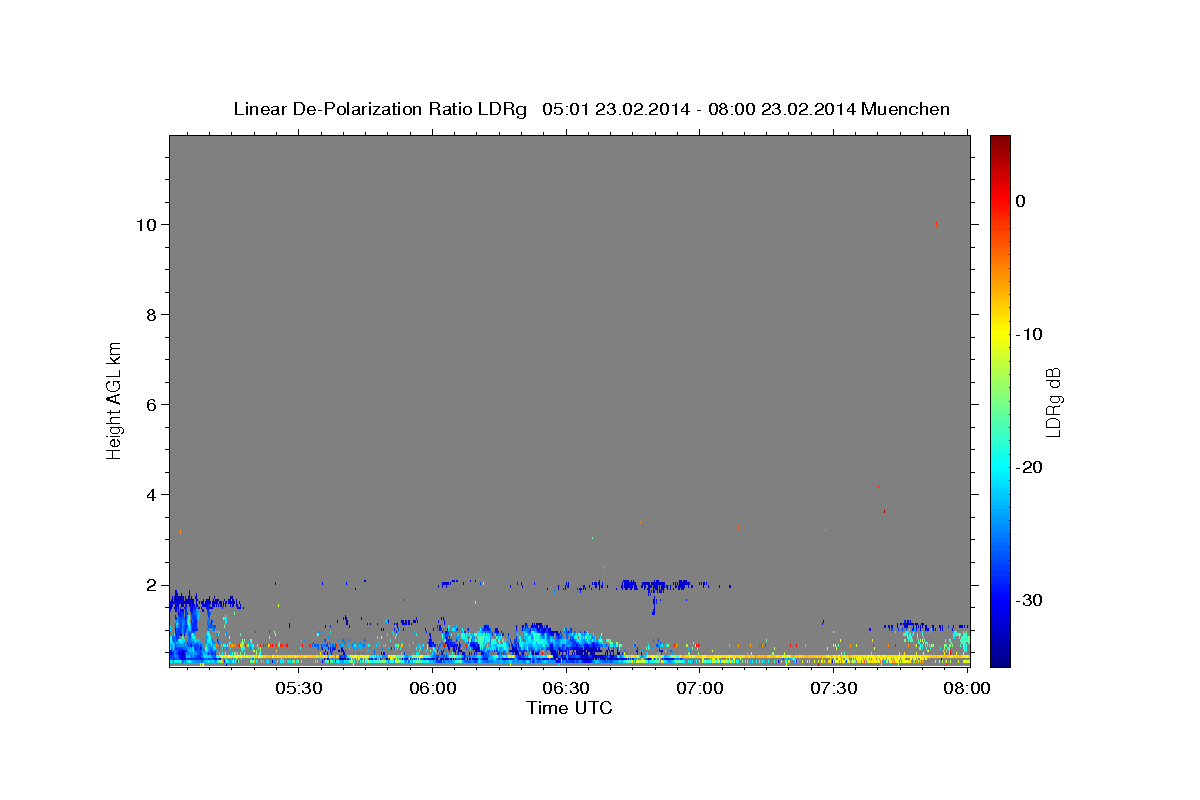Click the colorbar tick label -20
Image resolution: width=1200 pixels, height=800 pixels.
1030,468
